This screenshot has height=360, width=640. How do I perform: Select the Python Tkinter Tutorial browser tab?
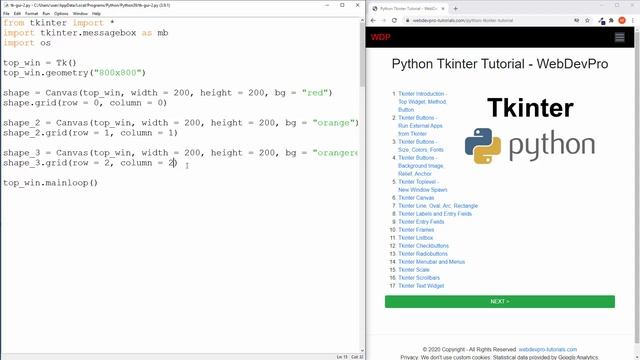pos(408,9)
